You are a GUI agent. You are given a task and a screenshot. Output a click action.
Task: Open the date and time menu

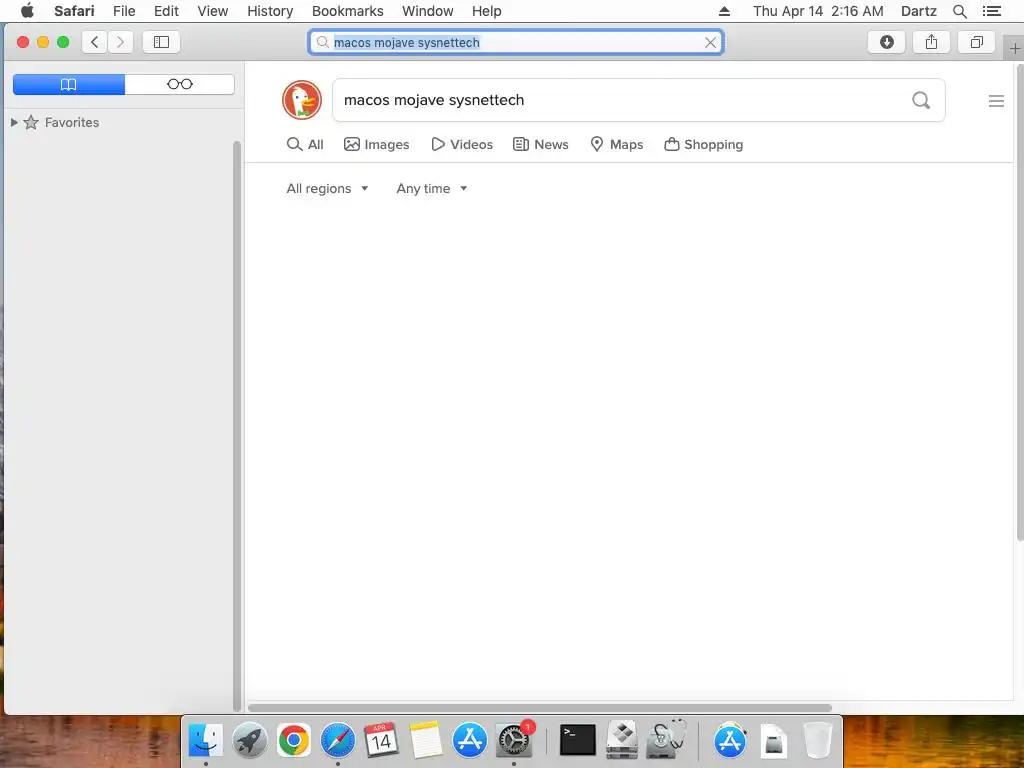click(818, 11)
